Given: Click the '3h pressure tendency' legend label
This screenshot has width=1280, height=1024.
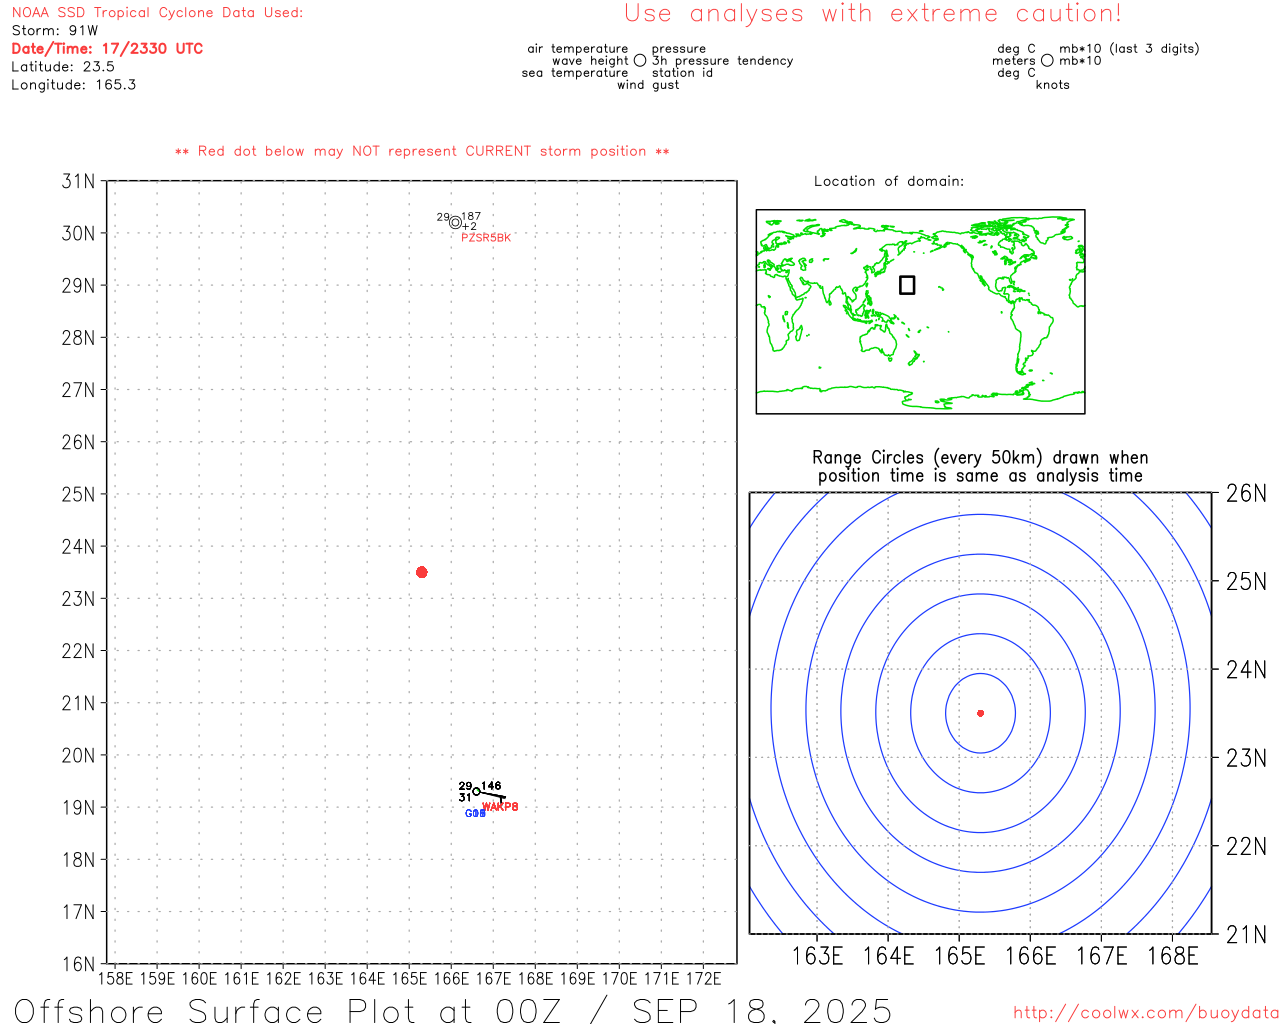Looking at the screenshot, I should (723, 61).
